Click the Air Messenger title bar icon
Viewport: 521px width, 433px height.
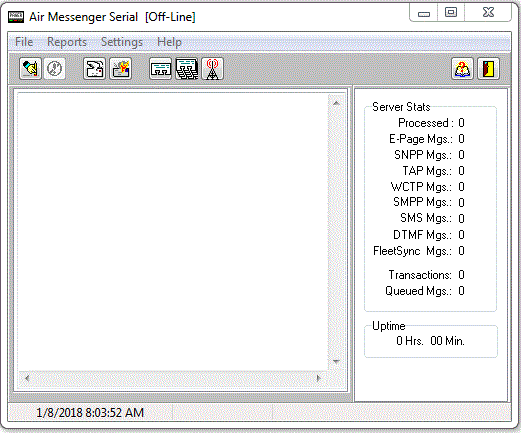pos(16,17)
